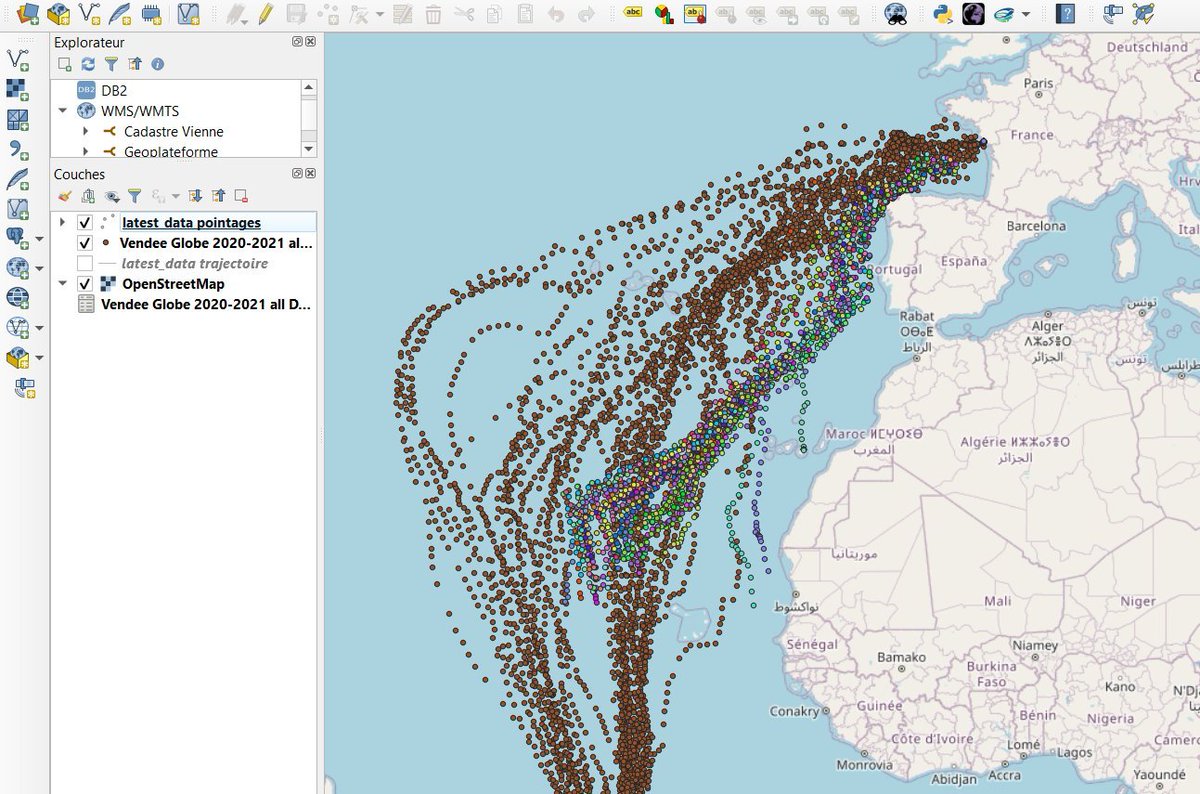Click the New virtual layer toolbar icon
The width and height of the screenshot is (1200, 794).
[188, 13]
